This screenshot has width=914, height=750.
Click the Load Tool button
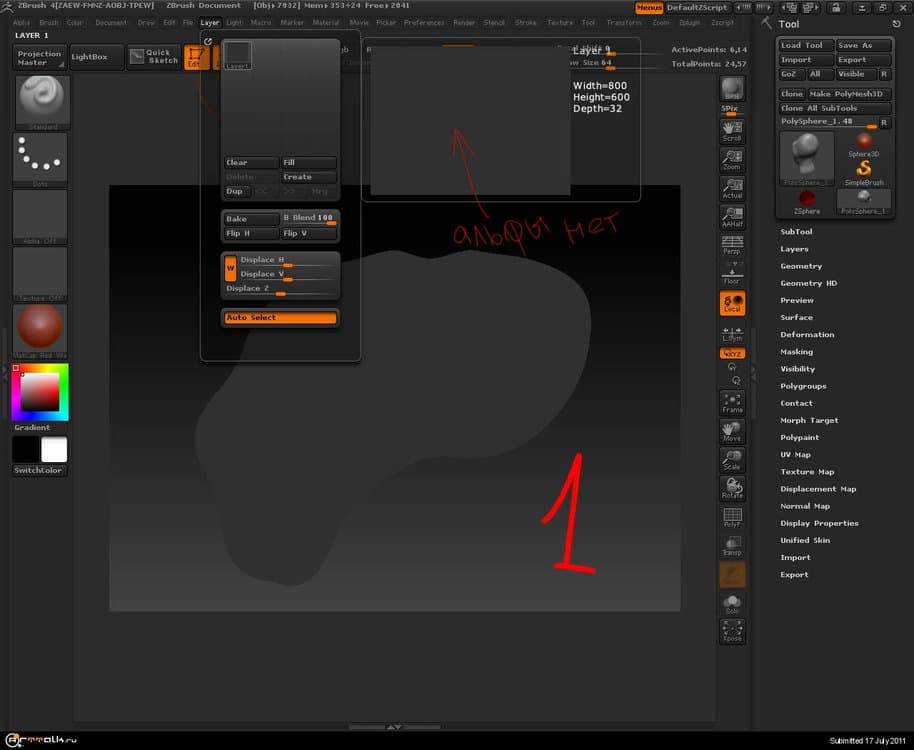click(802, 45)
